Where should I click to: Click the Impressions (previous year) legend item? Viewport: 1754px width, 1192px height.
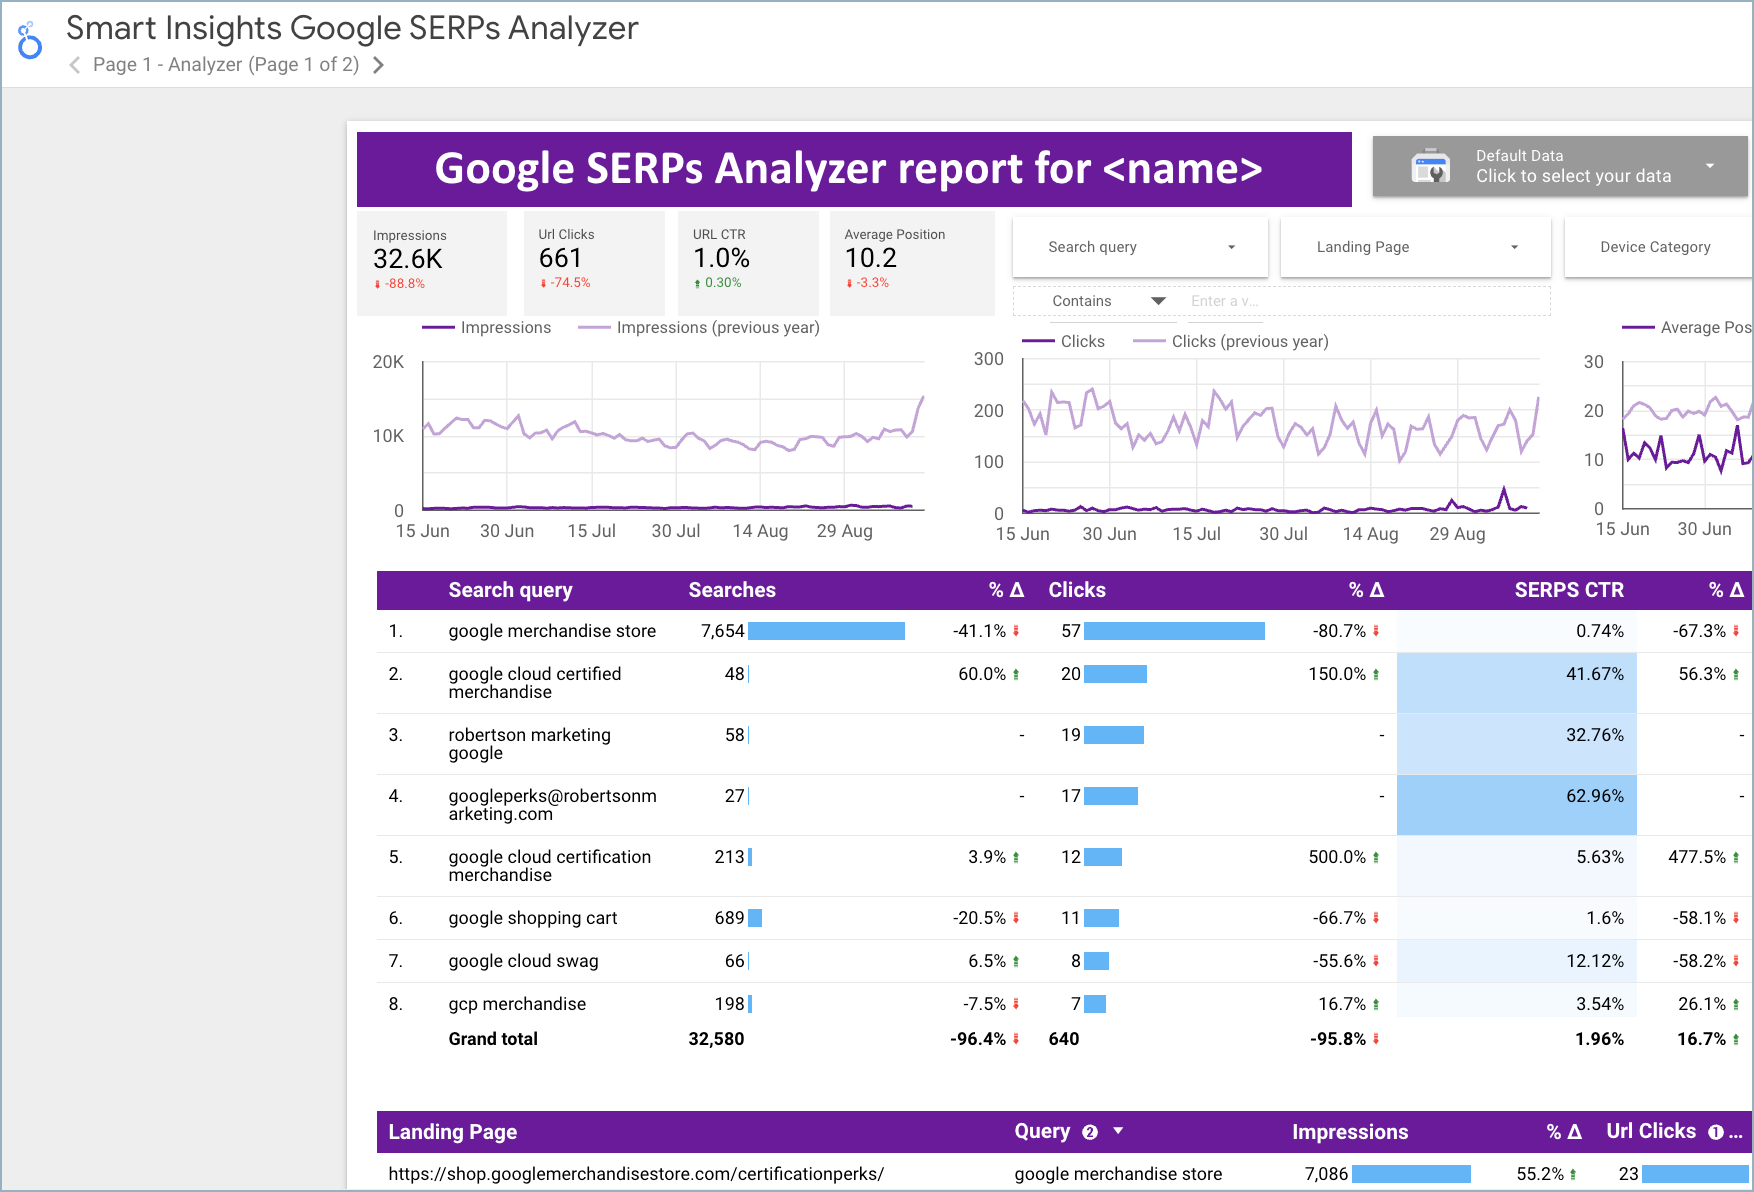(x=717, y=328)
